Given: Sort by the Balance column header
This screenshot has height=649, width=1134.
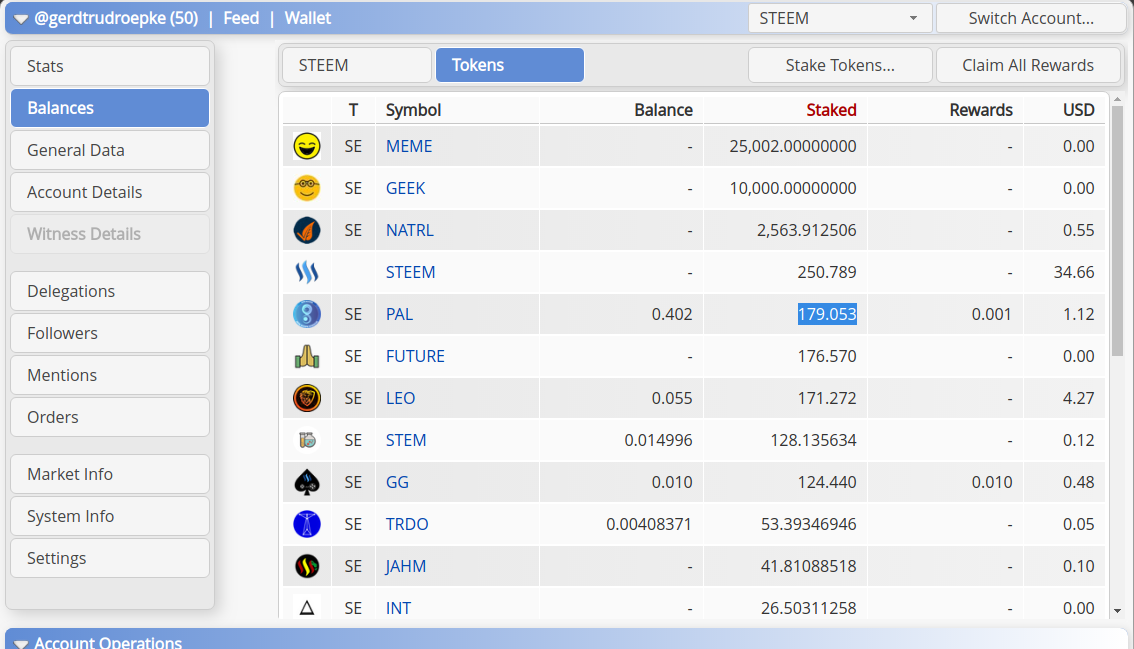Looking at the screenshot, I should [663, 110].
